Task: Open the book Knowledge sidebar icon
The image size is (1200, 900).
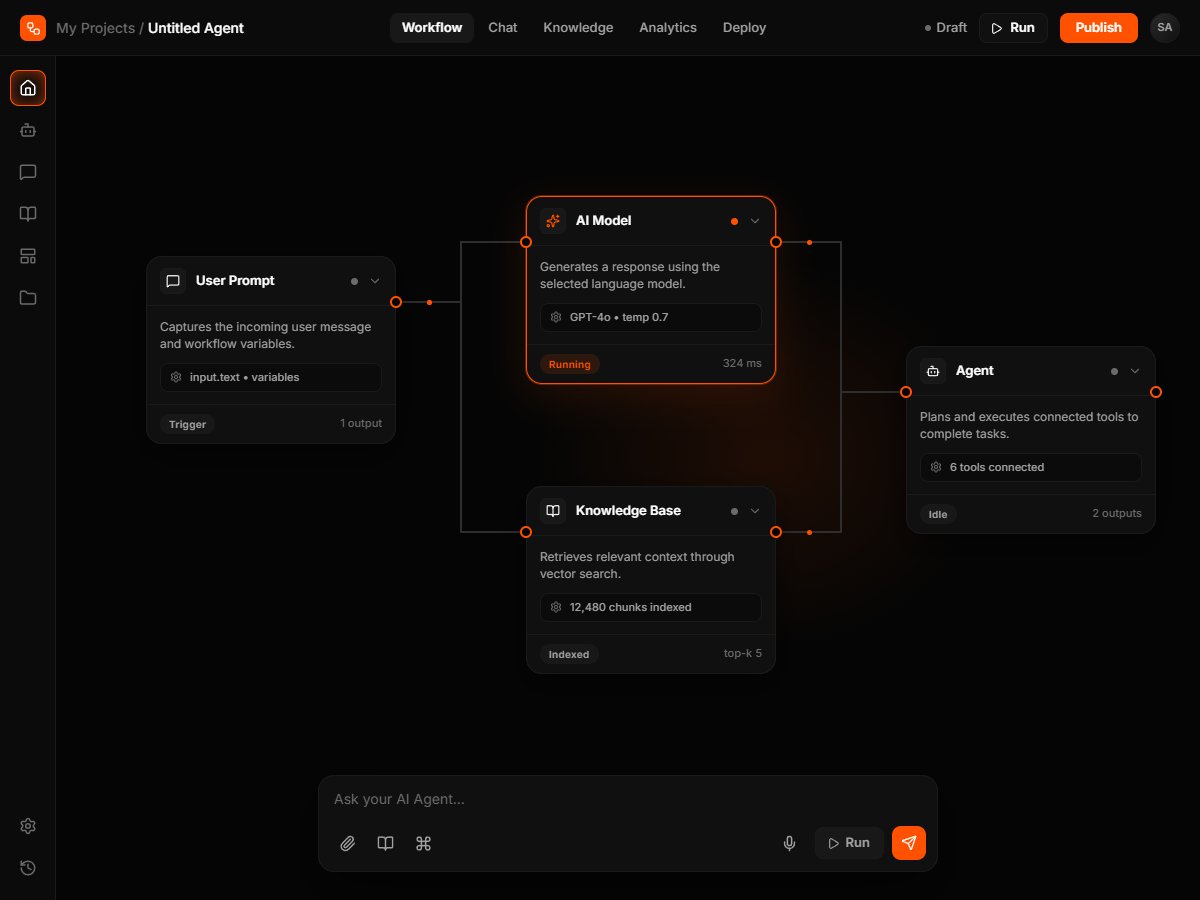Action: (x=28, y=214)
